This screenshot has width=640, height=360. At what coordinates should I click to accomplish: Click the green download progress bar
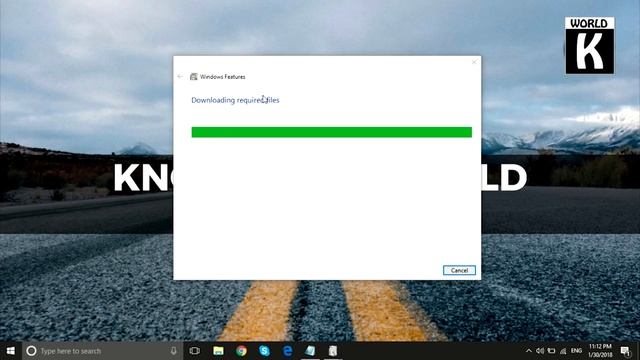point(331,132)
